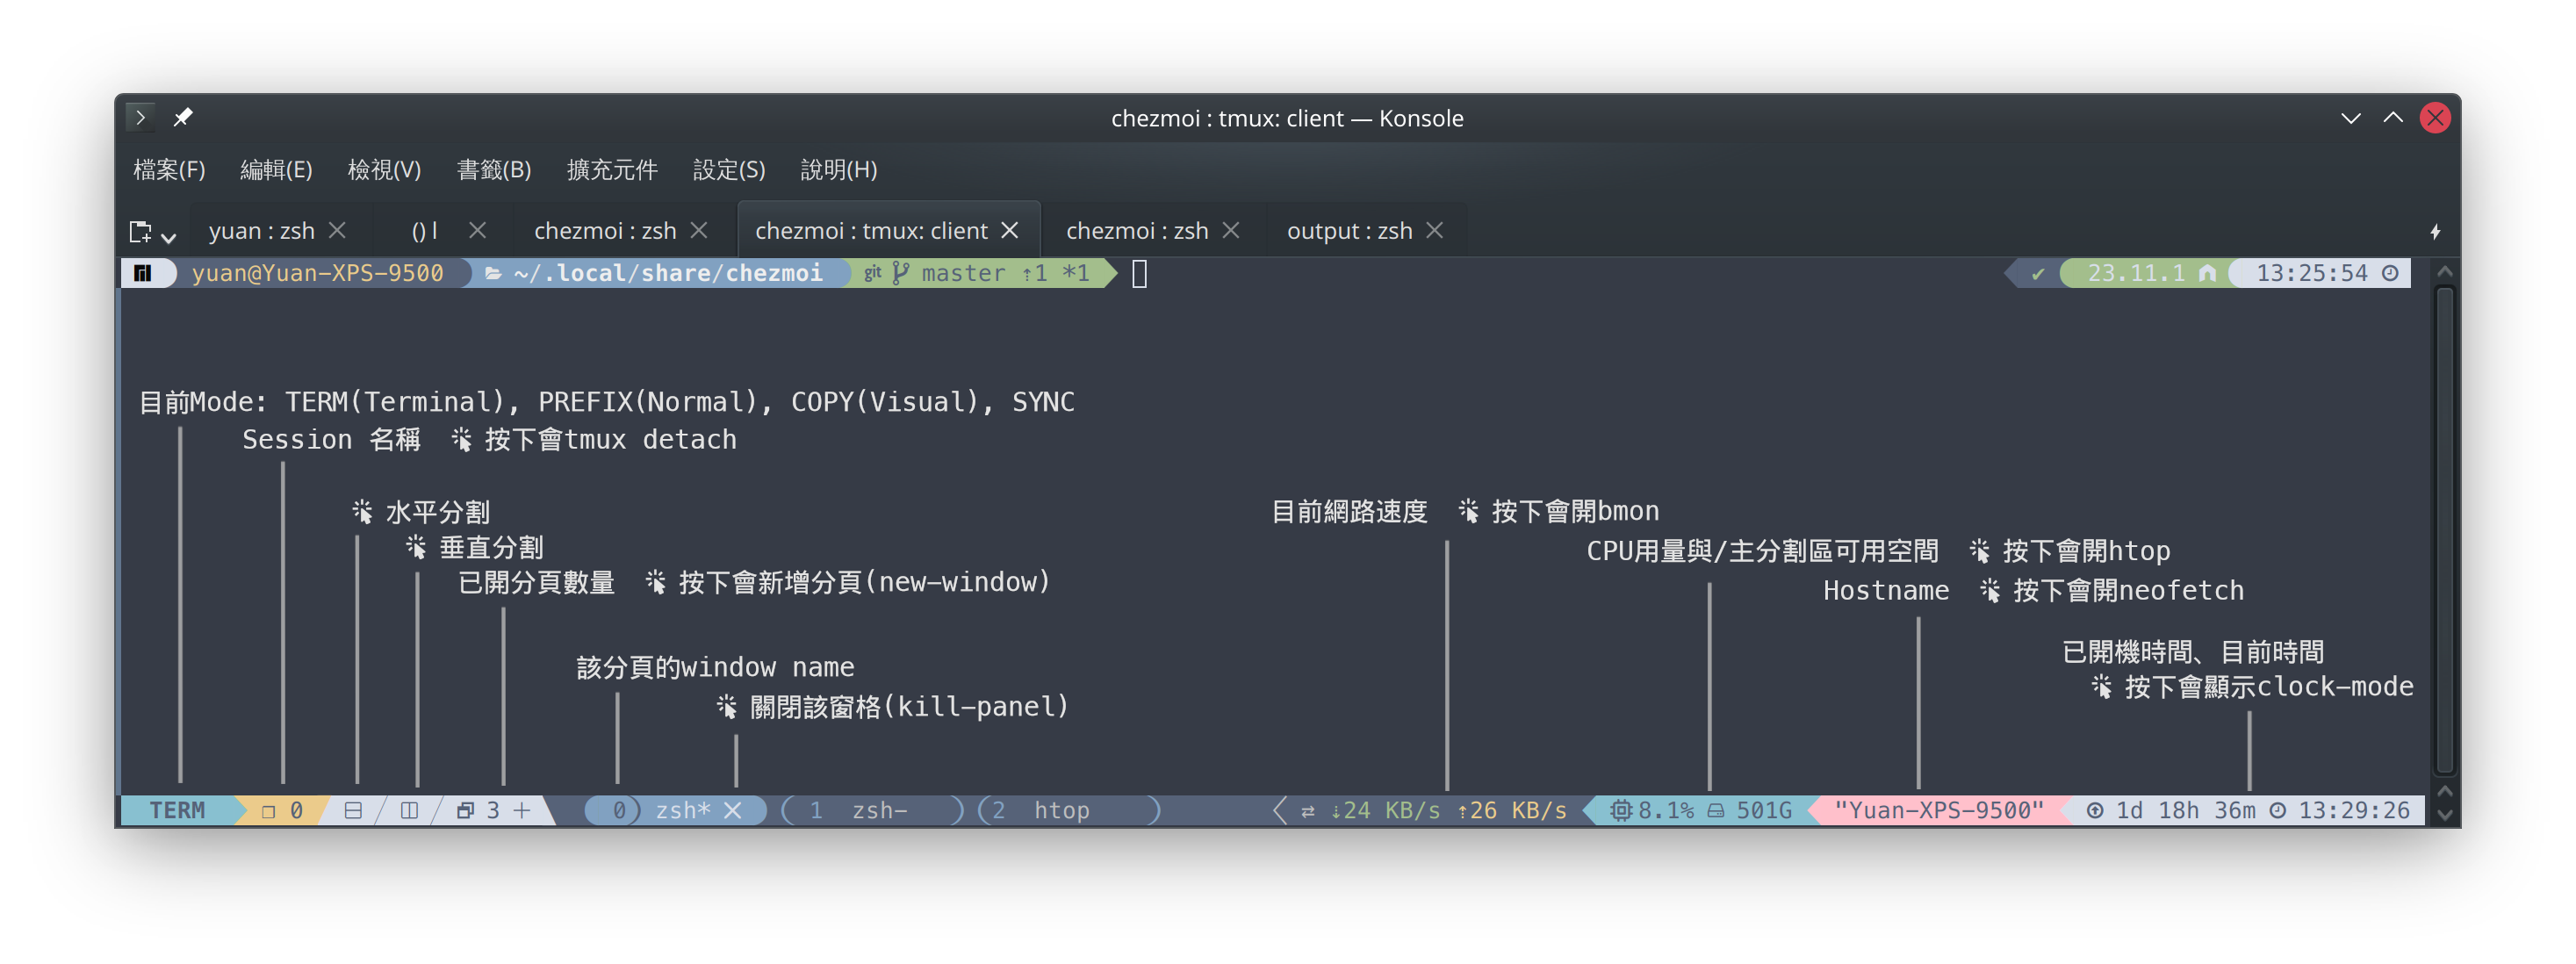Add a new tmux window with plus
Viewport: 2576px width, 964px height.
tap(522, 810)
